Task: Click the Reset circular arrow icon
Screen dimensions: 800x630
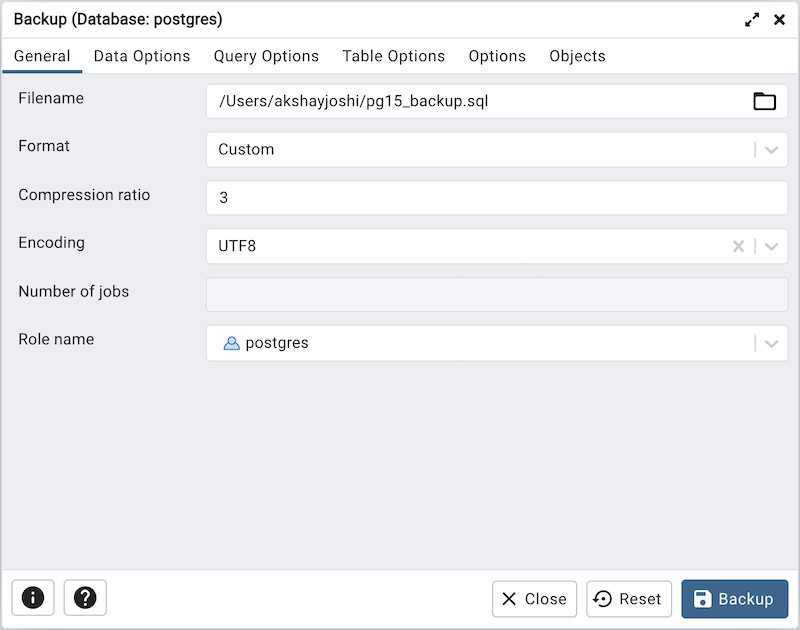Action: click(x=605, y=598)
